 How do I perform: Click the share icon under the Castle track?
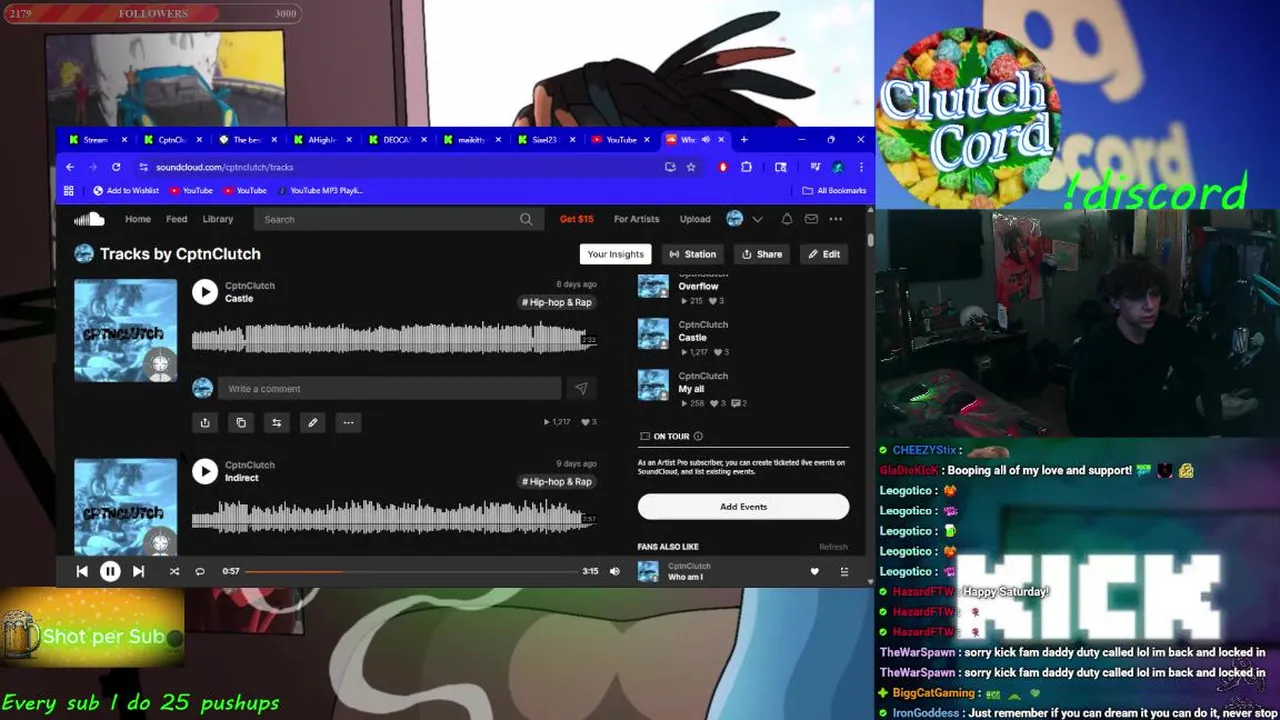point(205,422)
